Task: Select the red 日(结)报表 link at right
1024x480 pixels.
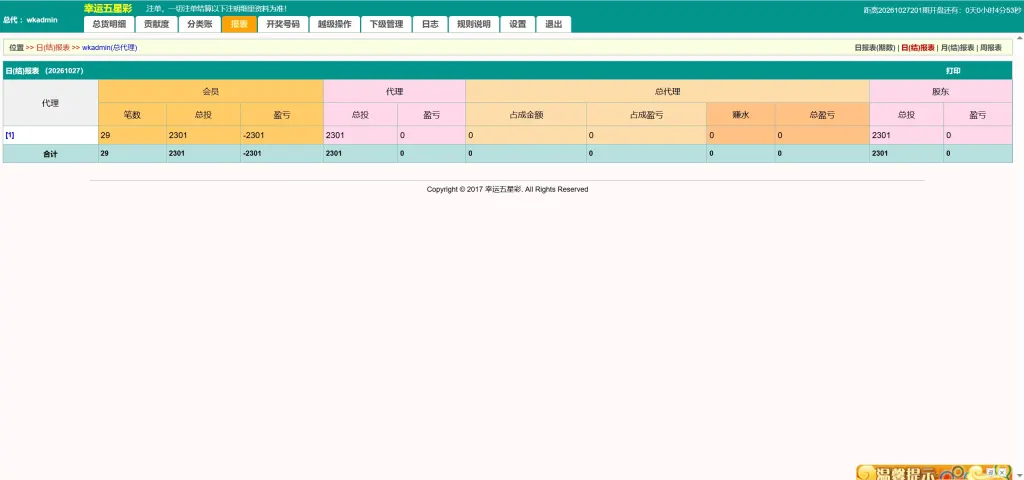Action: pyautogui.click(x=918, y=48)
